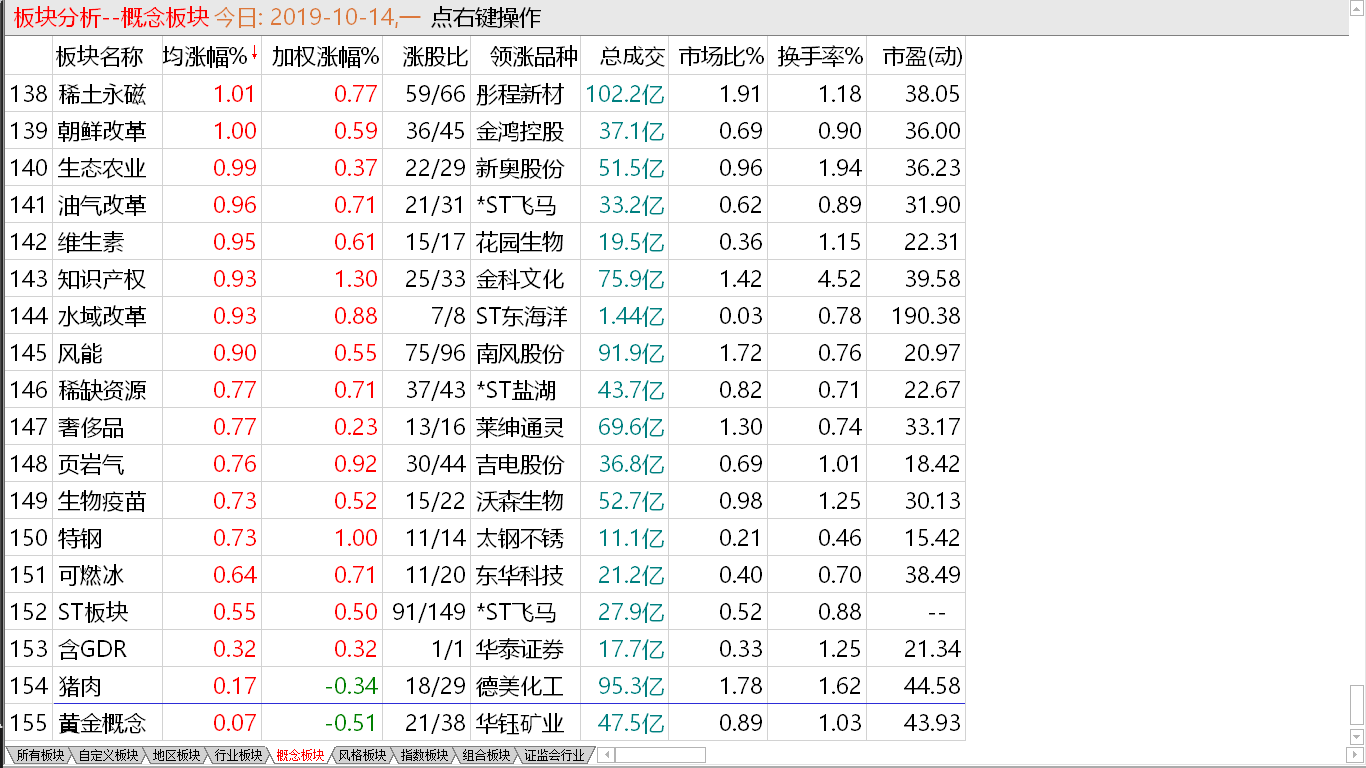The height and width of the screenshot is (768, 1366).
Task: Select the 维生素 row
Action: coord(485,242)
